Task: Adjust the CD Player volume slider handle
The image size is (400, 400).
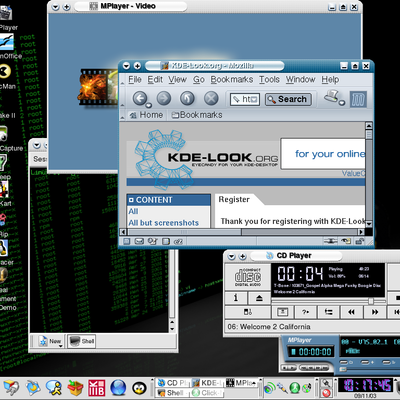Action: (371, 301)
